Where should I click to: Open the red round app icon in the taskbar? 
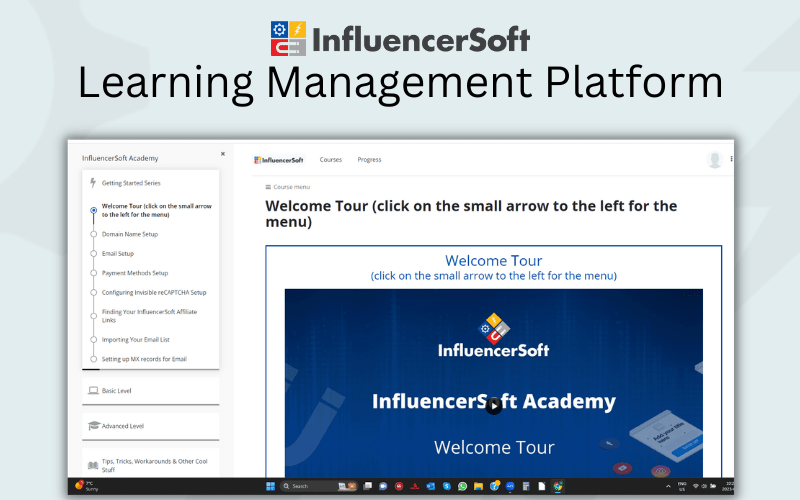coord(399,486)
